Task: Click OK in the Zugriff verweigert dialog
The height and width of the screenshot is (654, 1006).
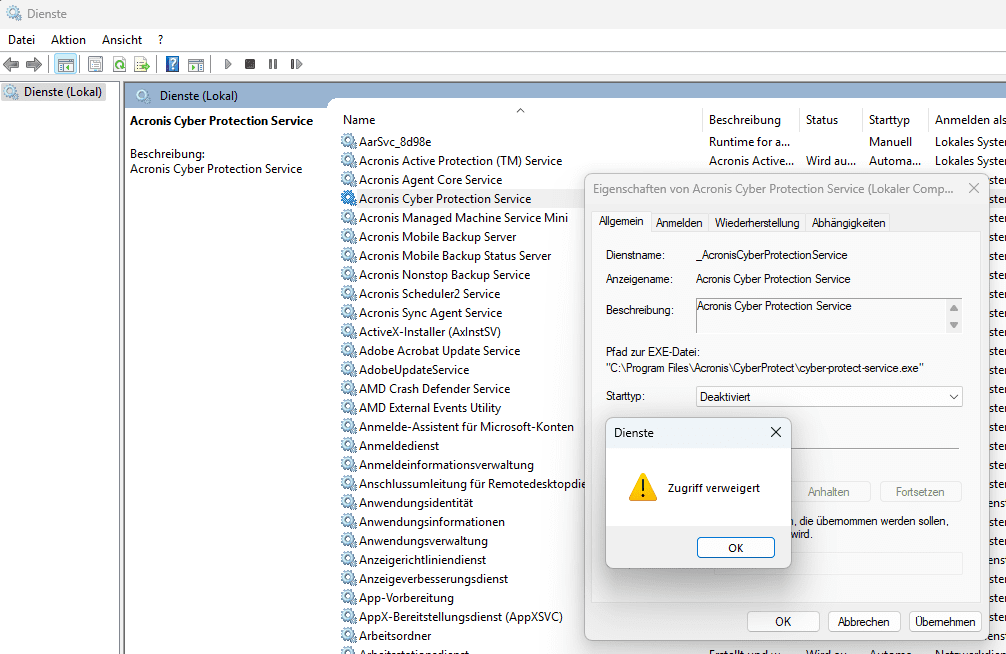Action: pyautogui.click(x=735, y=547)
